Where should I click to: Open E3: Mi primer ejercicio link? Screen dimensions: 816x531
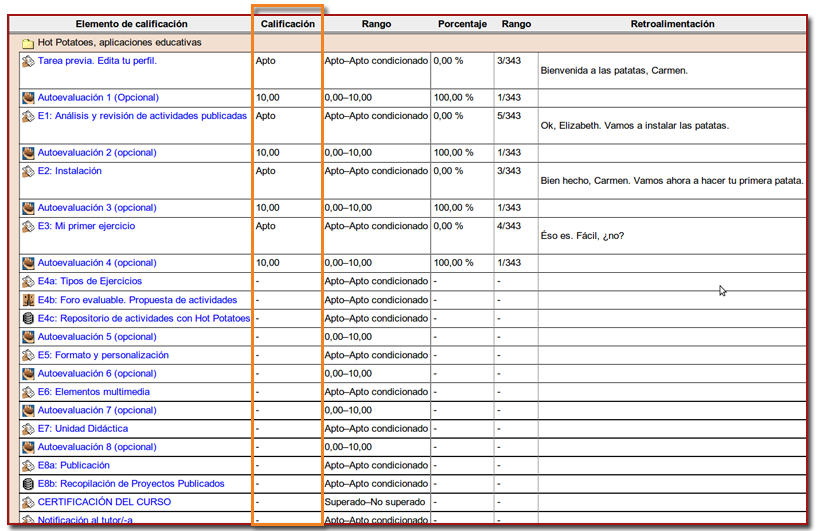pos(86,226)
